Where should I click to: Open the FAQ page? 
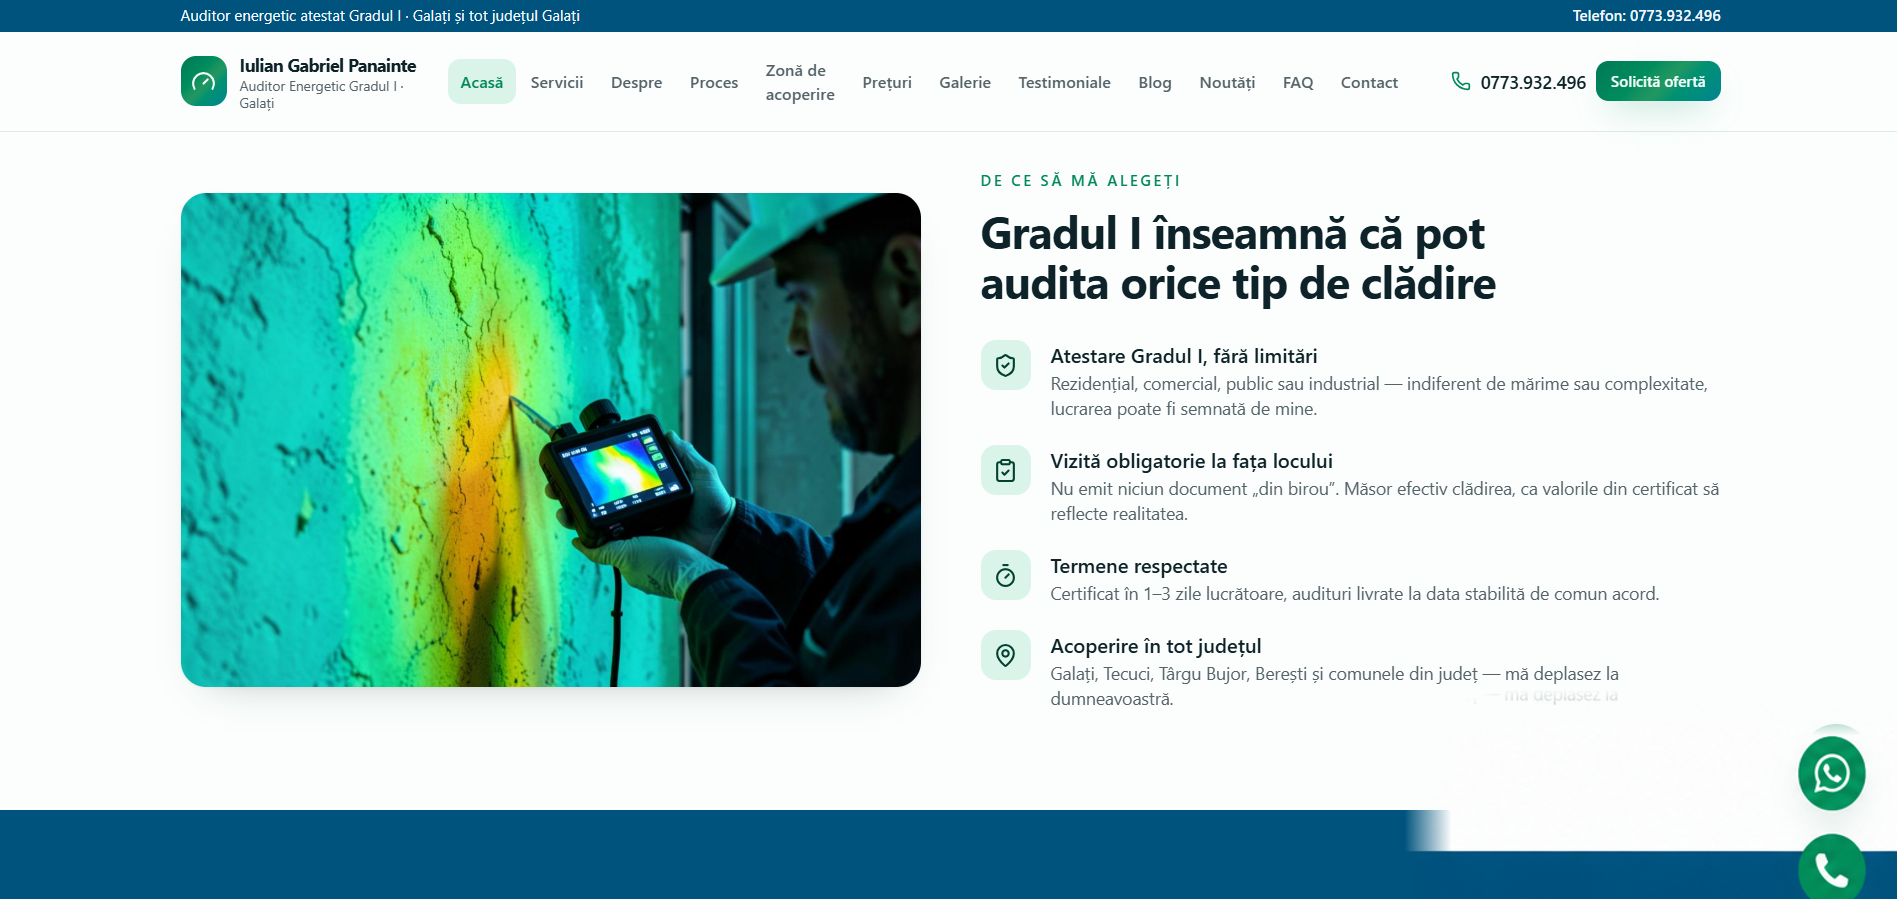pos(1298,82)
